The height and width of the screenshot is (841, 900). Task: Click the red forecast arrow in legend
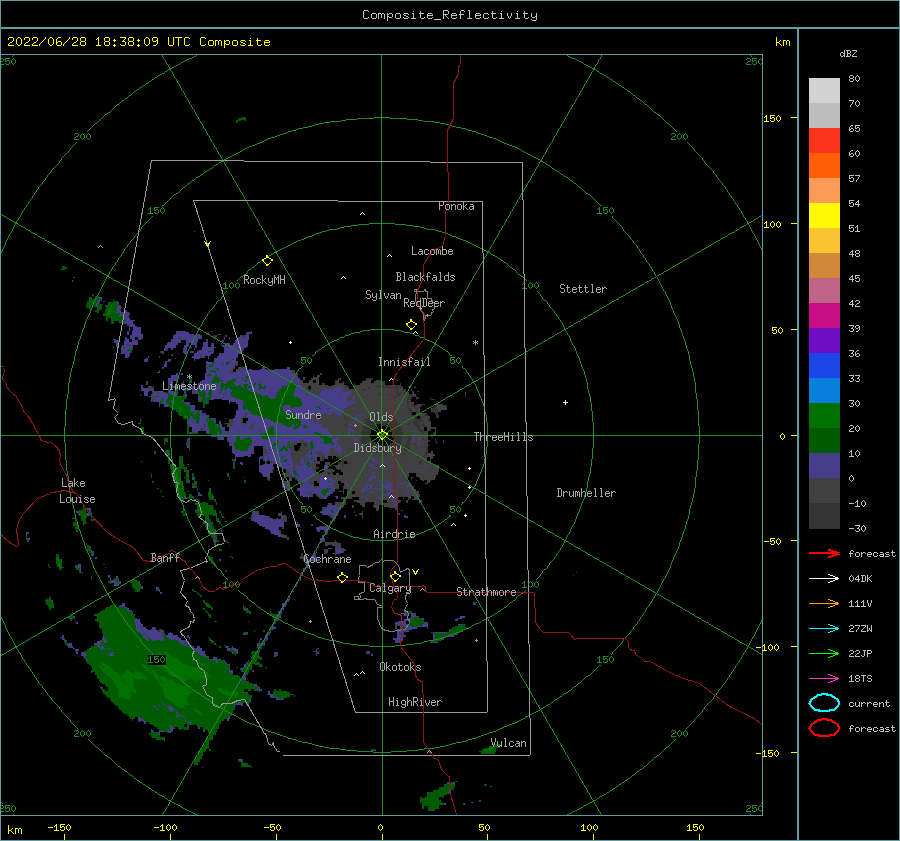(x=824, y=553)
